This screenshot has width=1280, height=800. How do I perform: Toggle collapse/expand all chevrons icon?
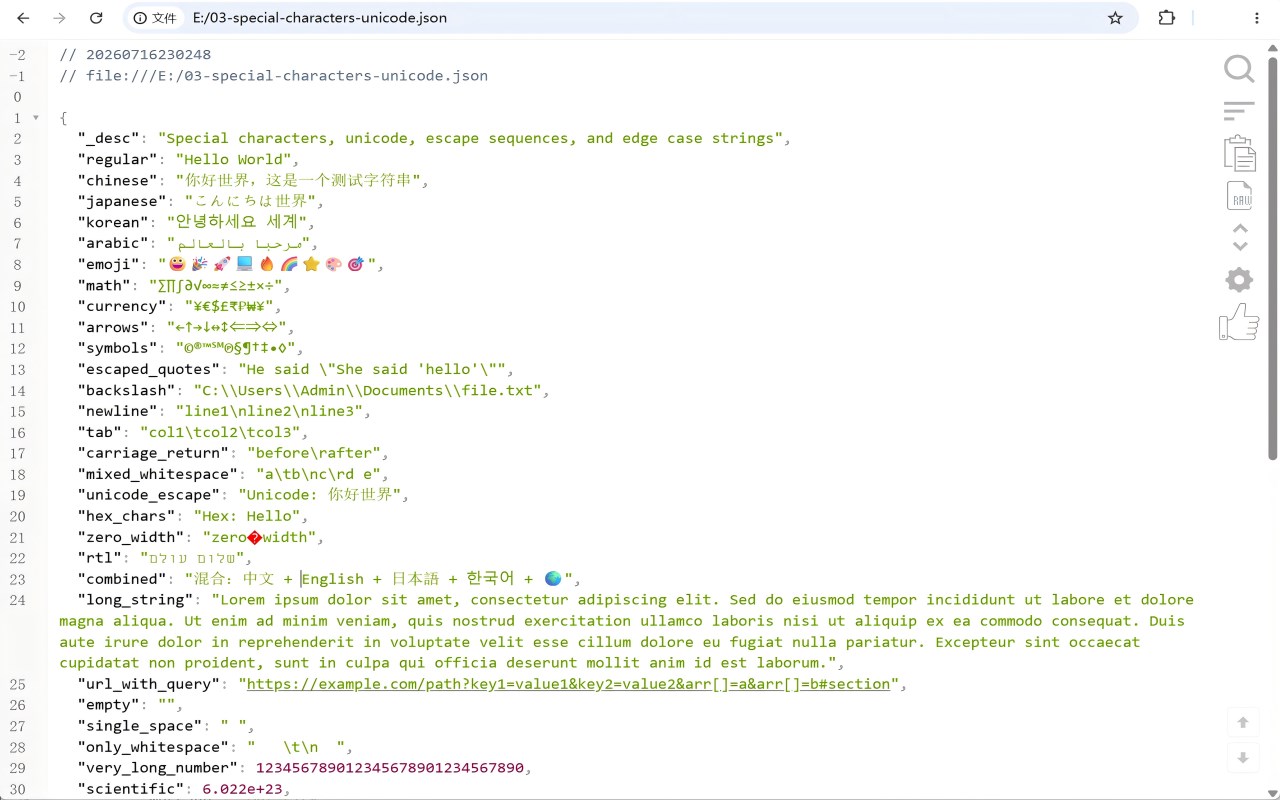coord(1240,237)
